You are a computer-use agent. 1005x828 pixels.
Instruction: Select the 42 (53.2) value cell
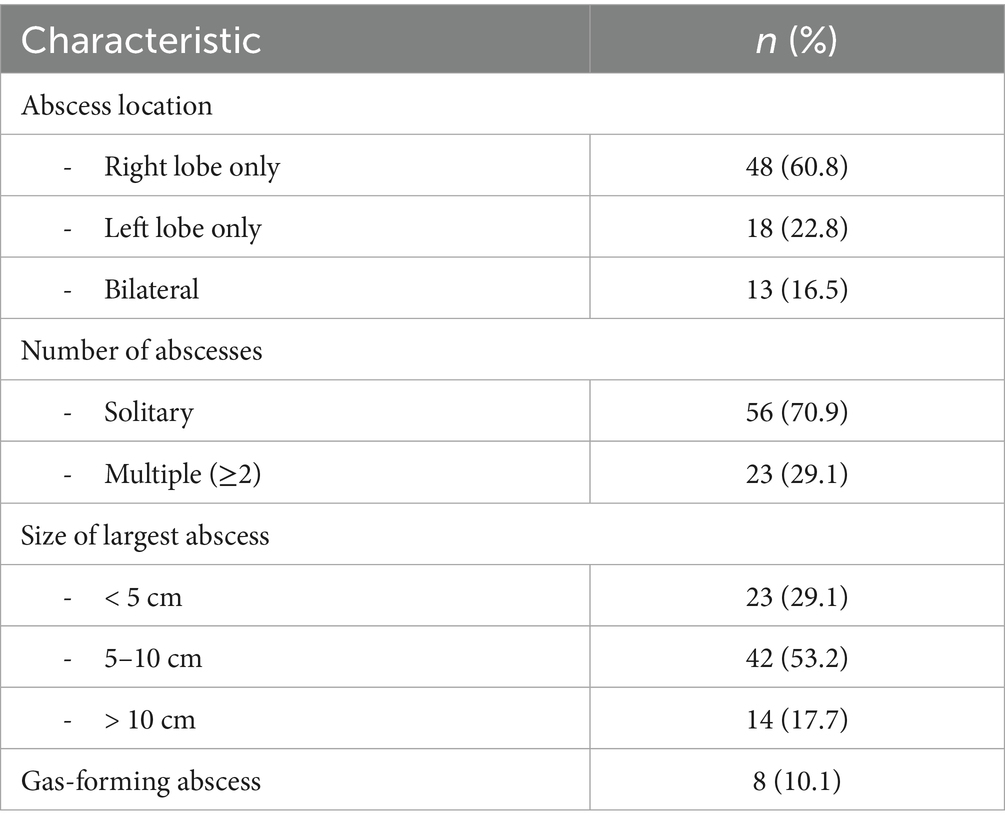click(797, 658)
